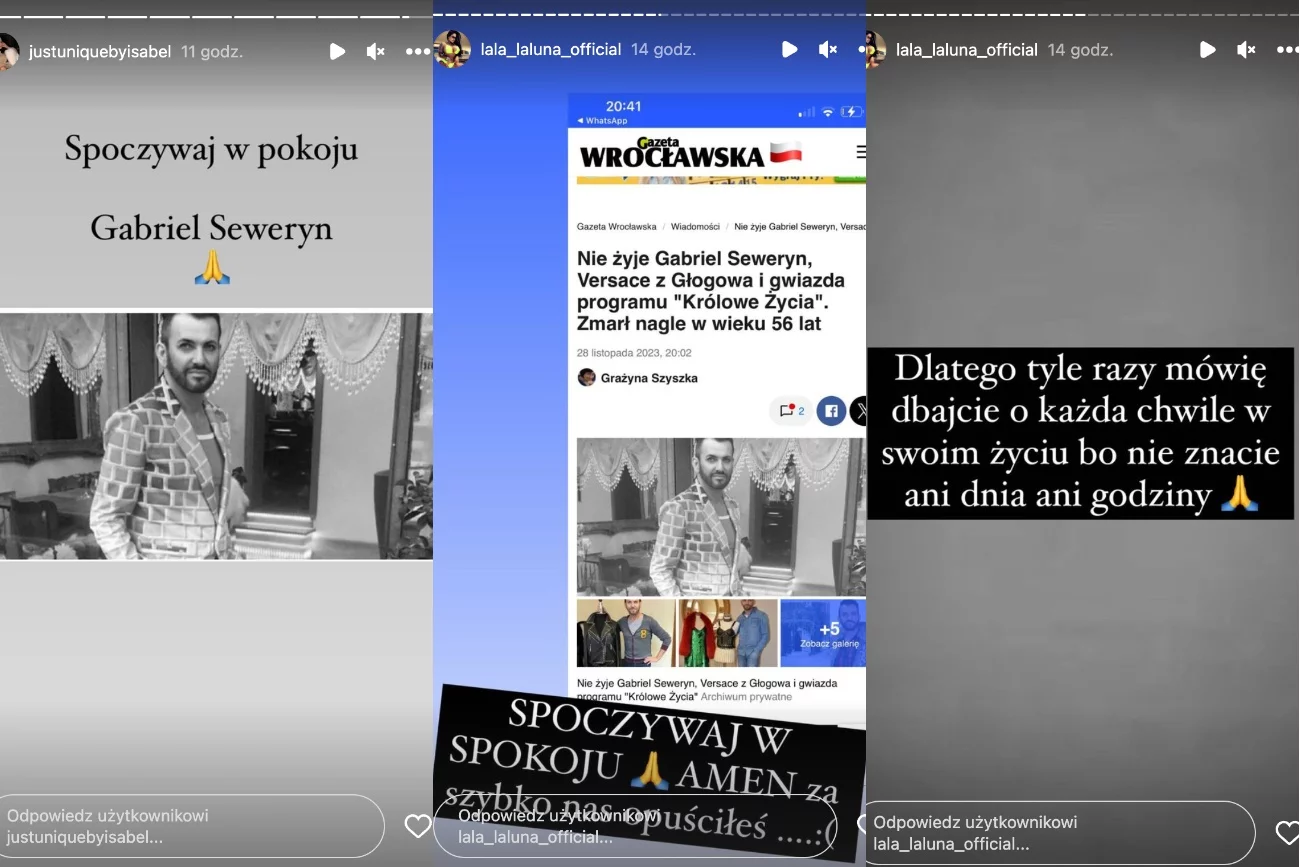Open more options on justuniquebyisabel story
The image size is (1300, 867).
(x=418, y=51)
